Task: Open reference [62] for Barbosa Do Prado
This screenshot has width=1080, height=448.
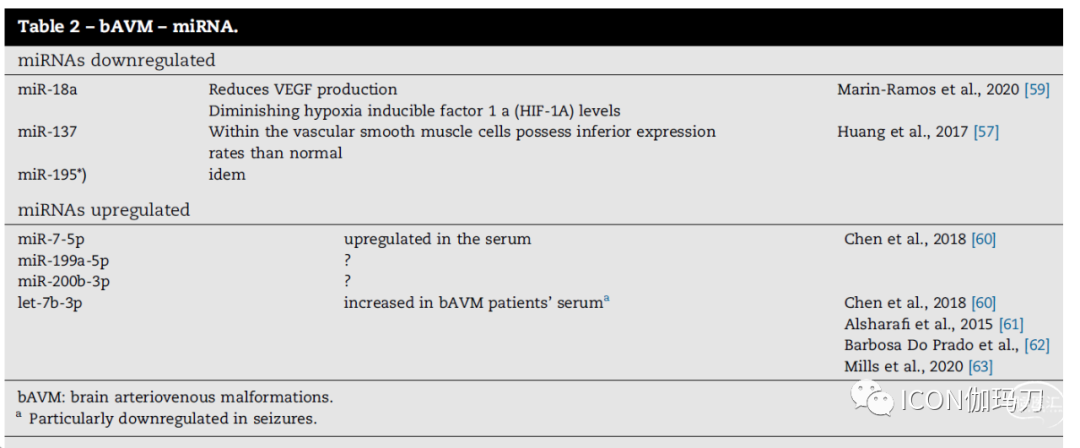Action: (x=1037, y=345)
